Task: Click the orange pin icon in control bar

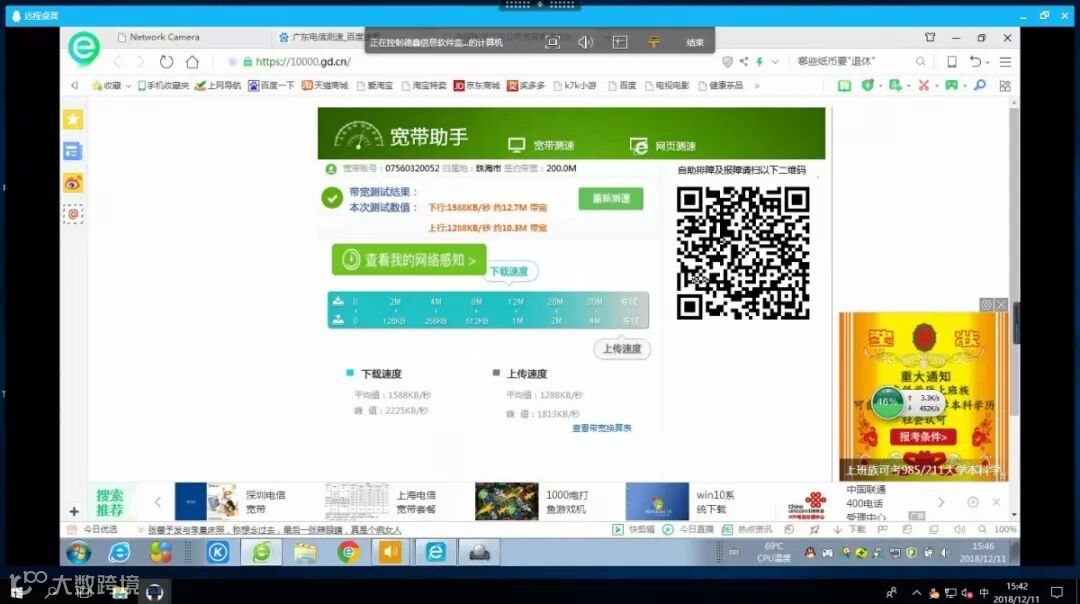Action: pos(654,42)
